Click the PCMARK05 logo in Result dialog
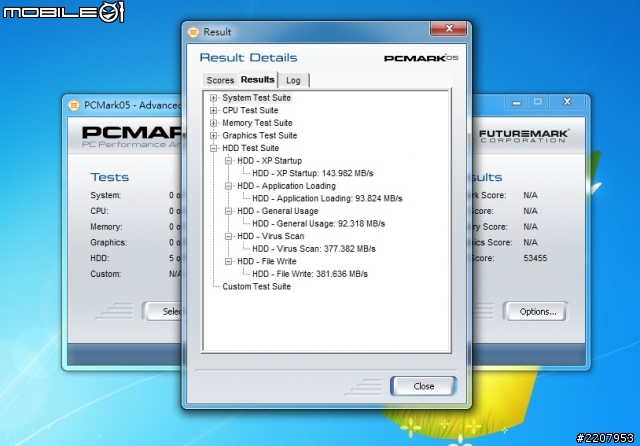 click(421, 58)
